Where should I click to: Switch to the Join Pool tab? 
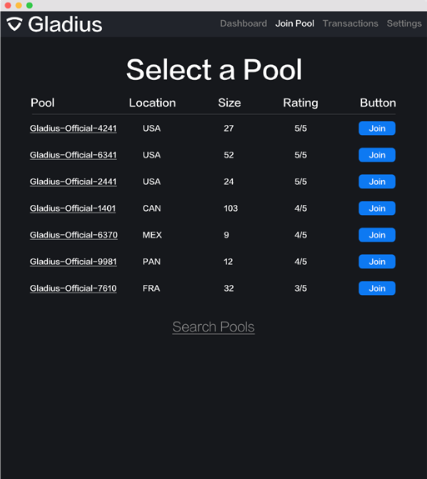click(295, 24)
